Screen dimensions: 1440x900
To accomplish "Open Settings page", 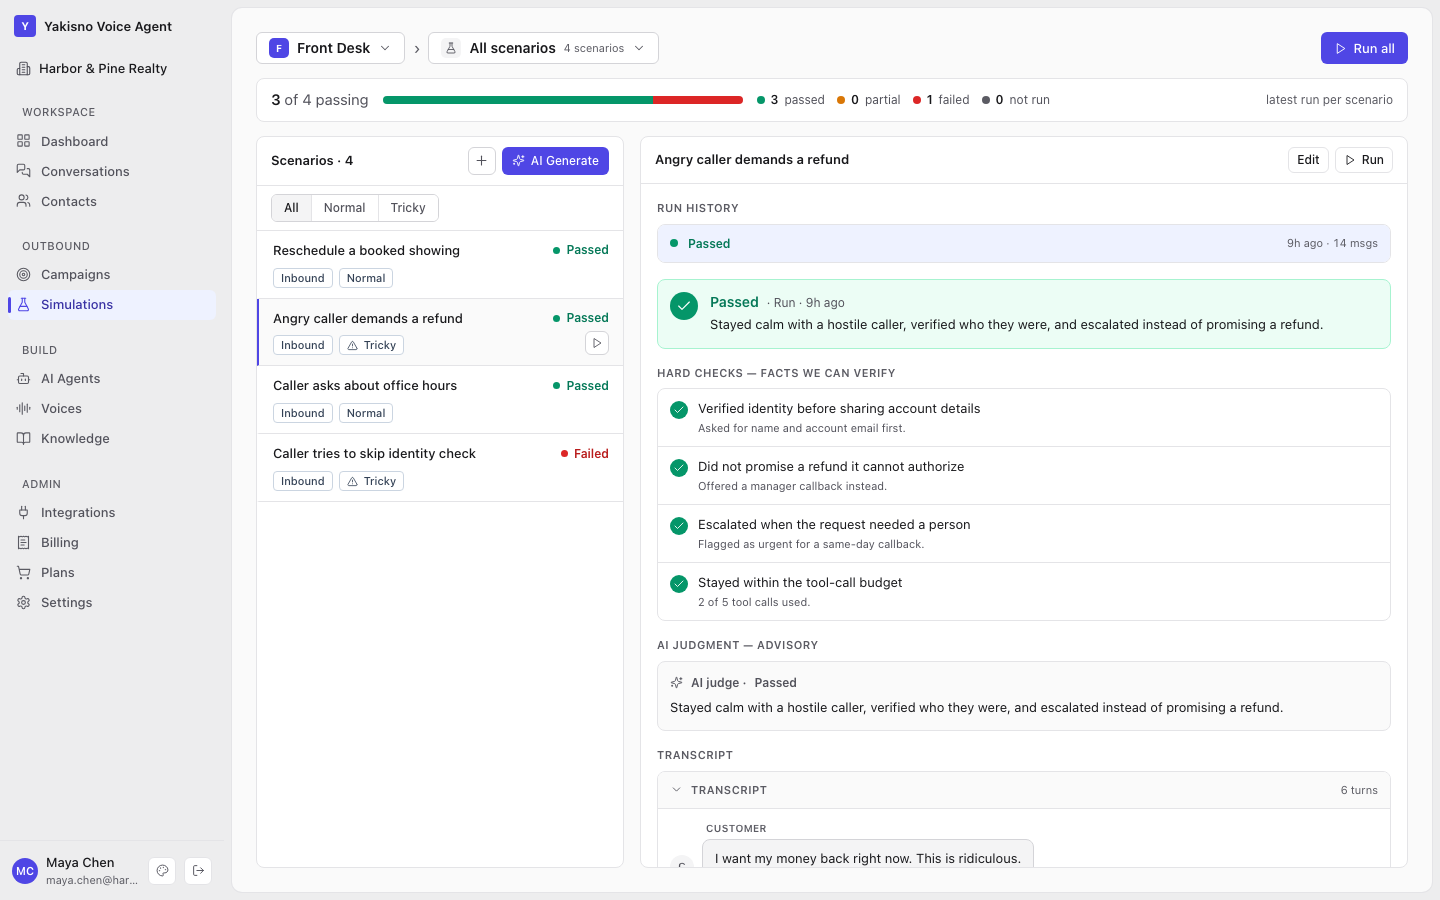I will 112,602.
